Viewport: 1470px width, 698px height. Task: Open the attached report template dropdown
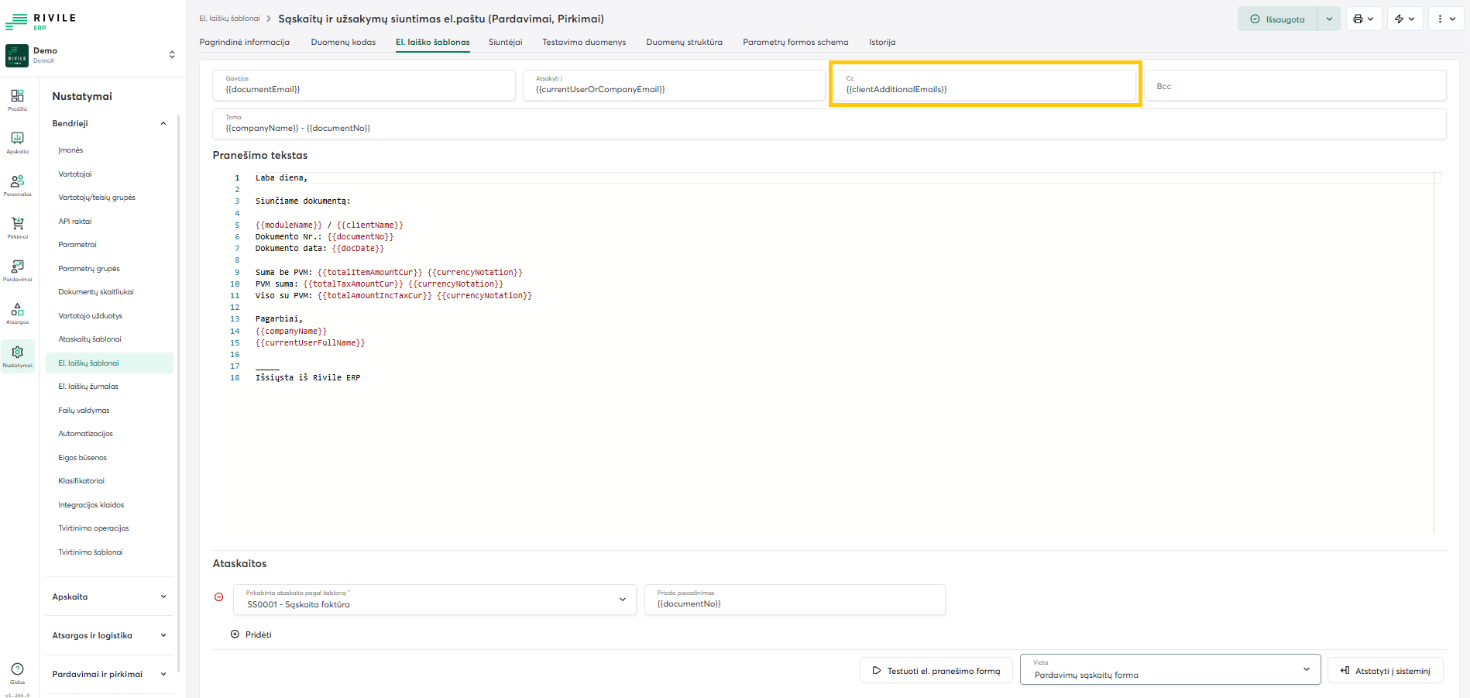point(434,599)
